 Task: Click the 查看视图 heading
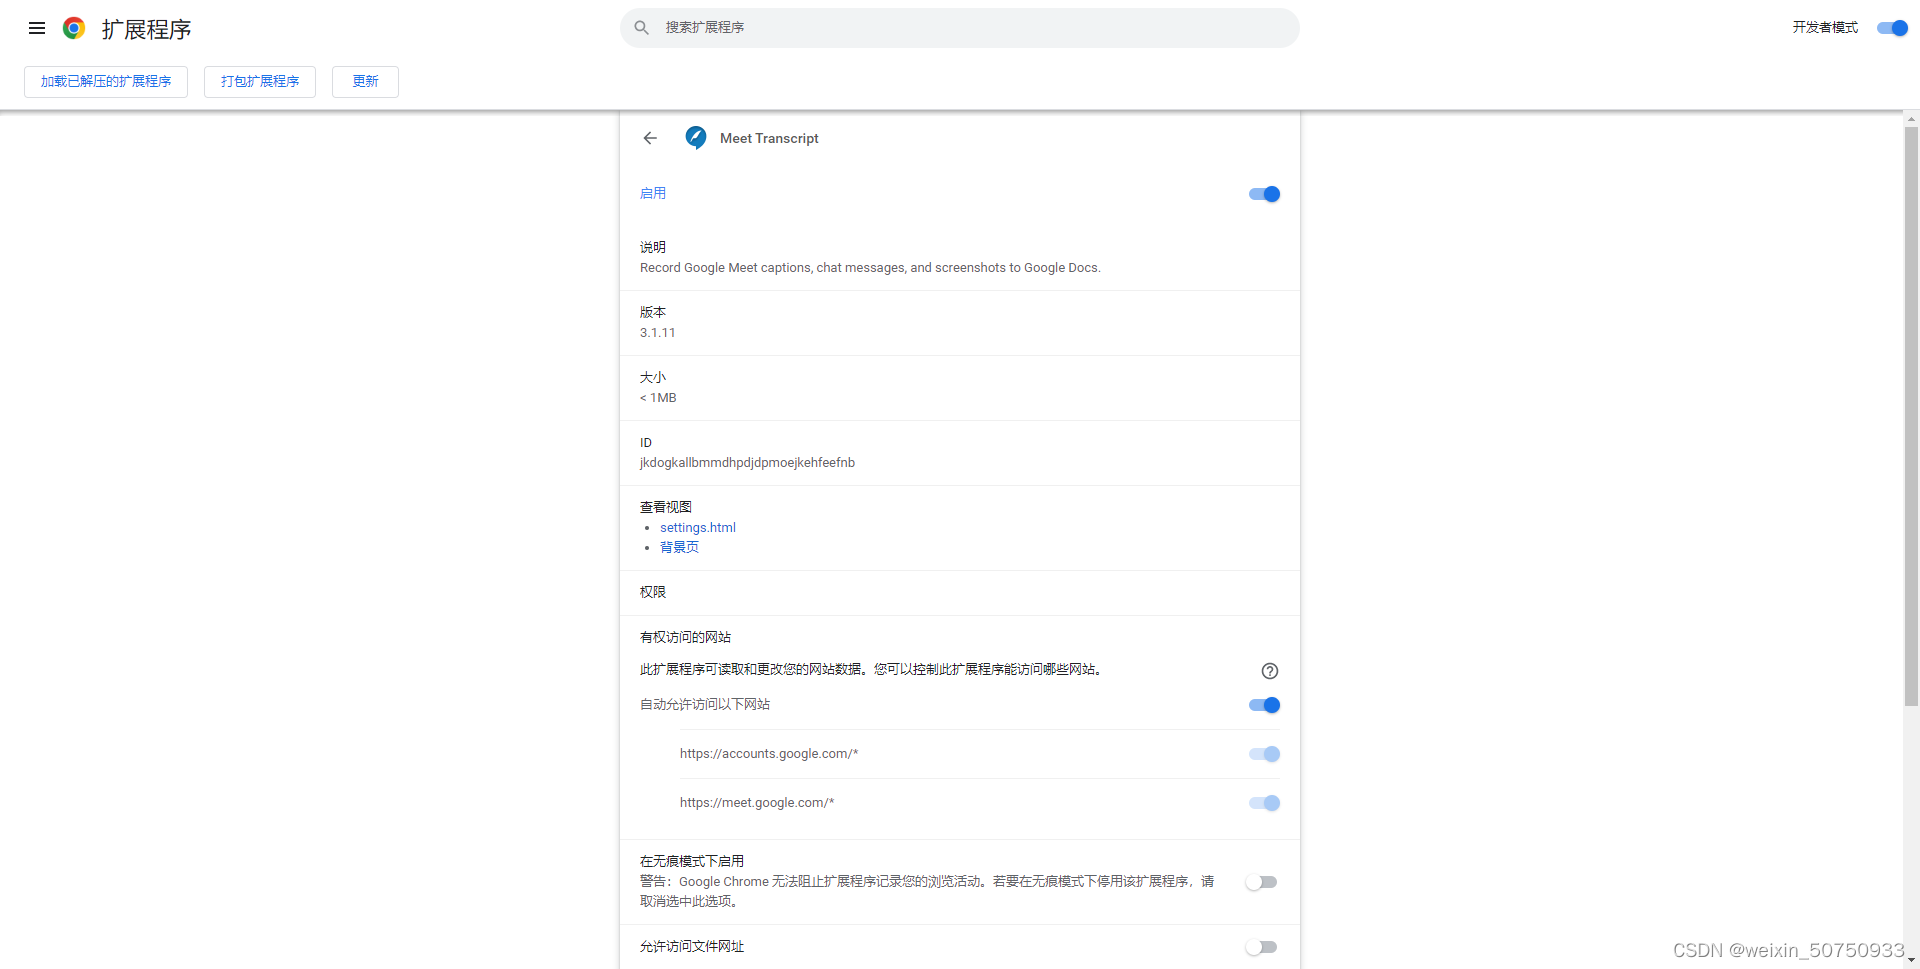click(x=666, y=507)
